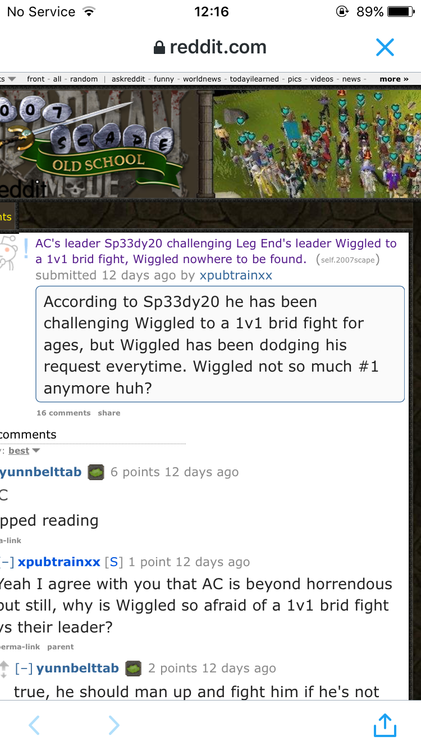
Task: Click the flair icon in yunnbelttab's reply
Action: tap(133, 669)
